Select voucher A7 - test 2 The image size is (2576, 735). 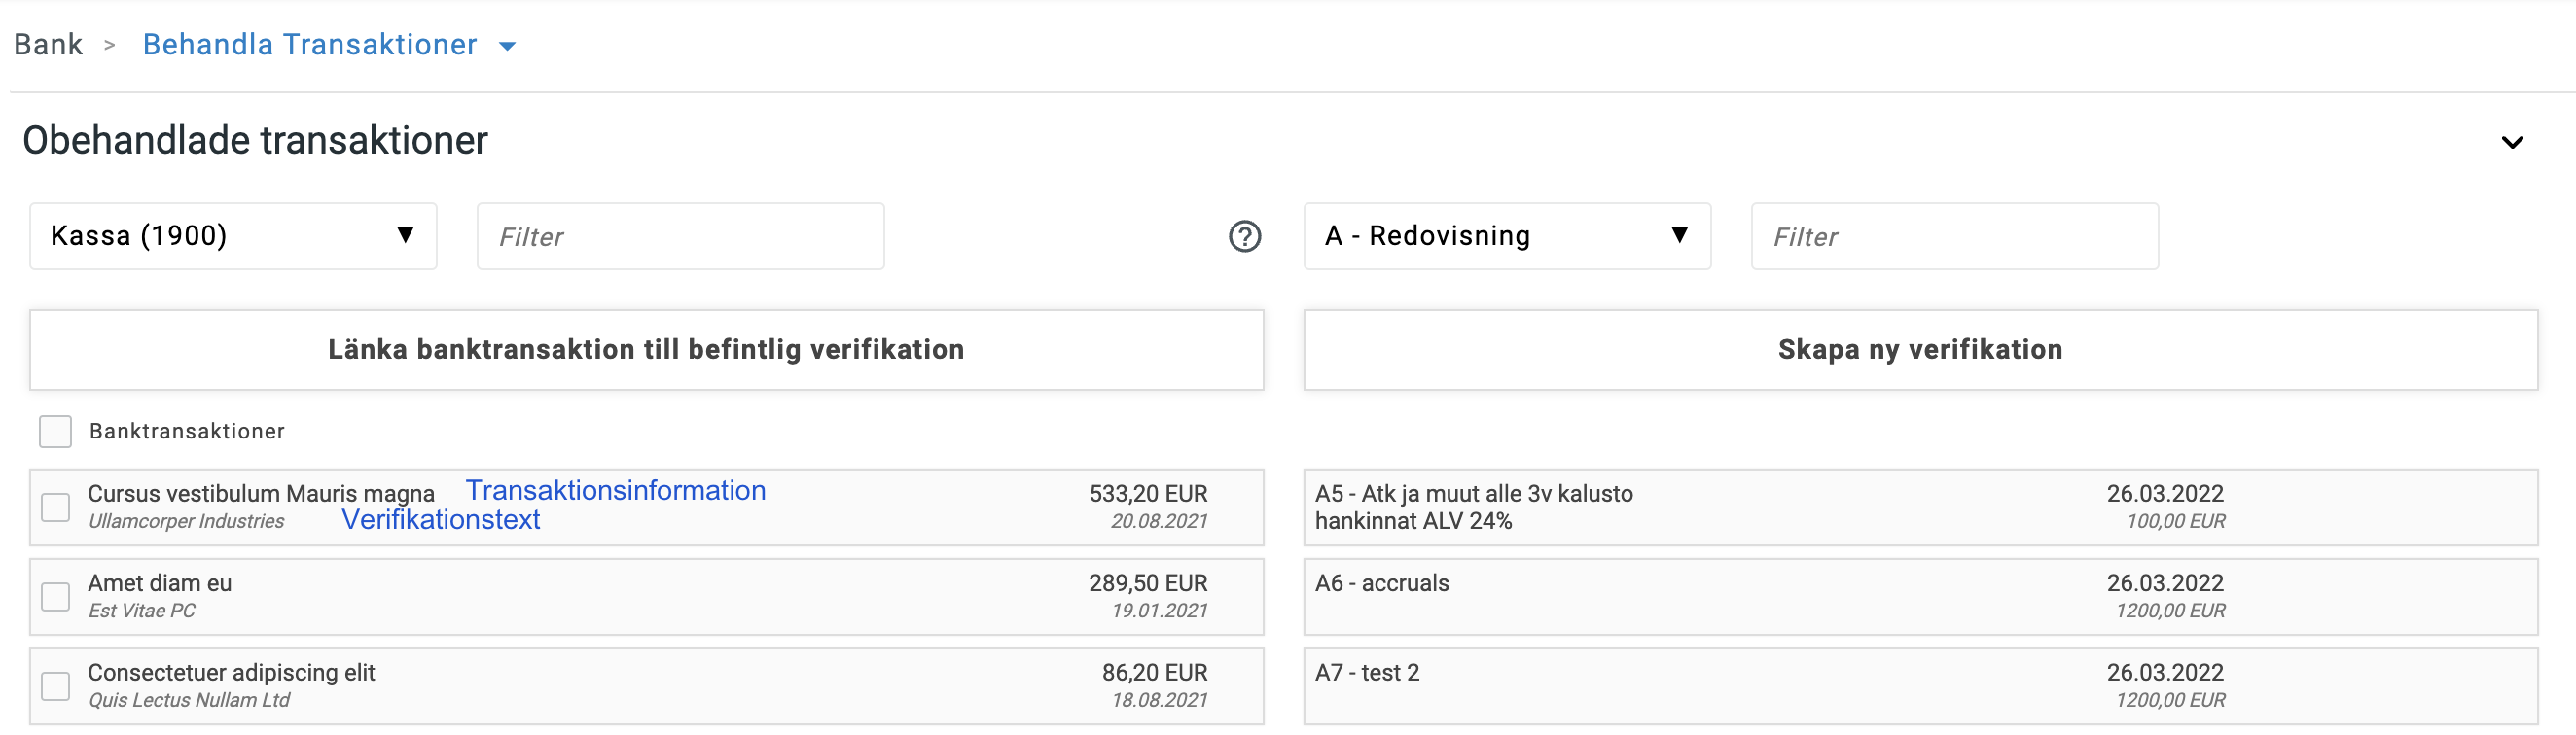(x=1919, y=686)
